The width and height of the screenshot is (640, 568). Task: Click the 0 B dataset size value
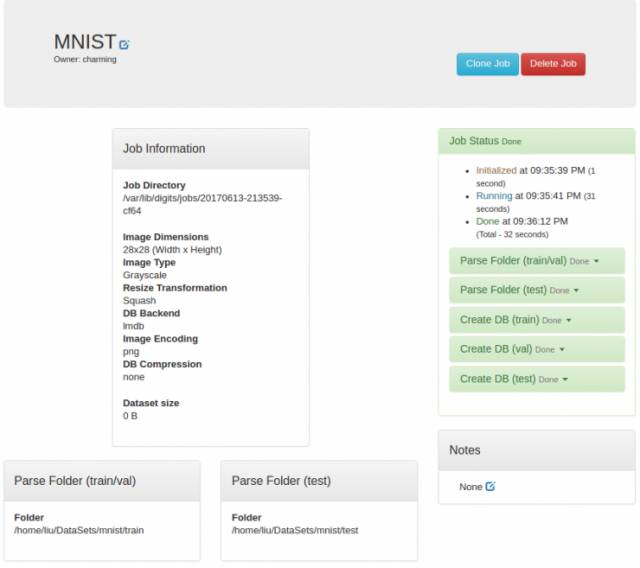point(130,416)
